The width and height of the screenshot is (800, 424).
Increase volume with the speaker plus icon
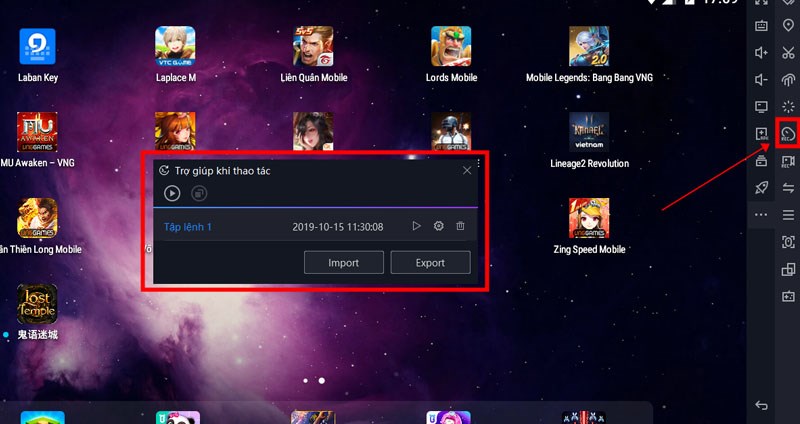point(761,53)
